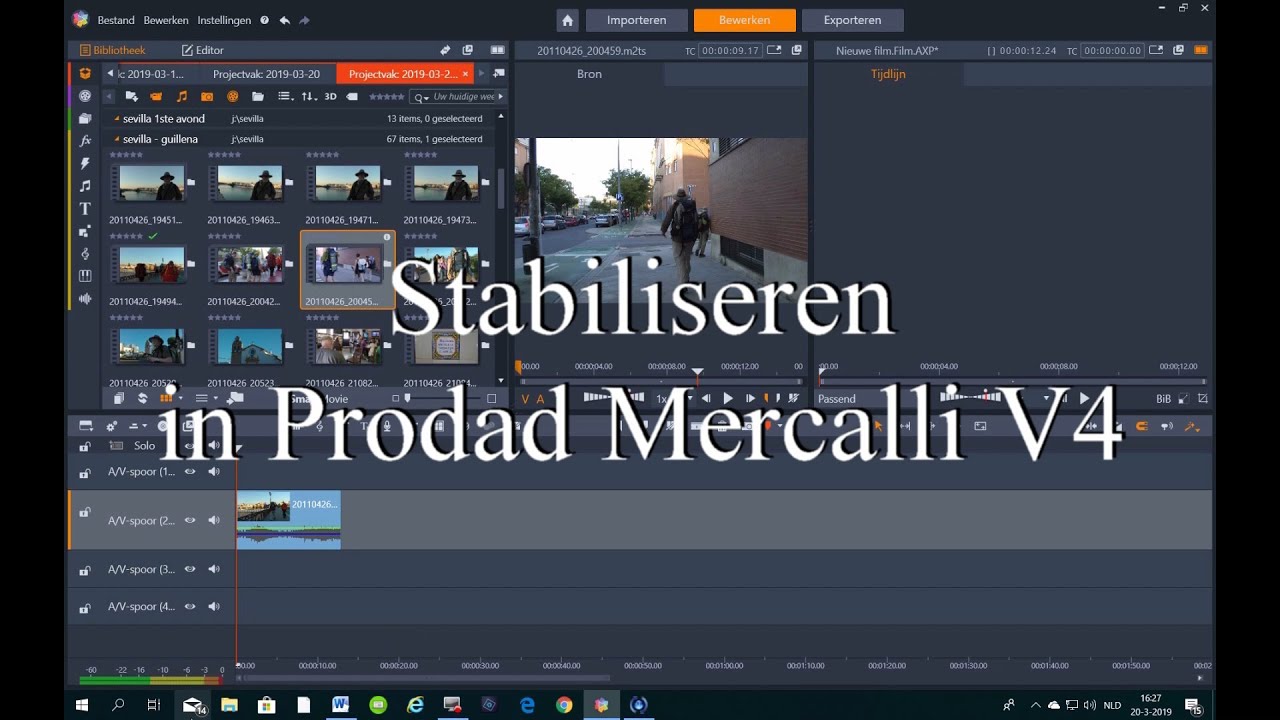Image resolution: width=1280 pixels, height=720 pixels.
Task: Play the timeline preview
Action: [x=1084, y=399]
